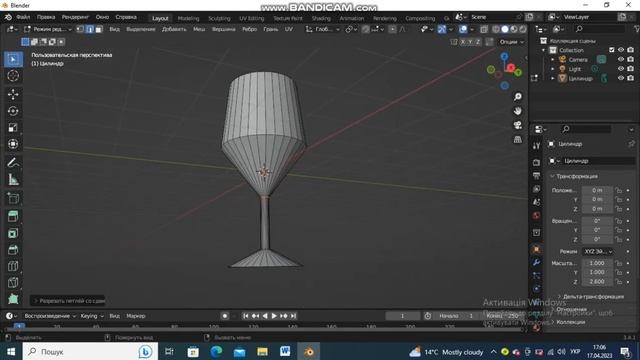Select the Loop Cut tool
Screen dimensions: 640x360
click(13, 266)
